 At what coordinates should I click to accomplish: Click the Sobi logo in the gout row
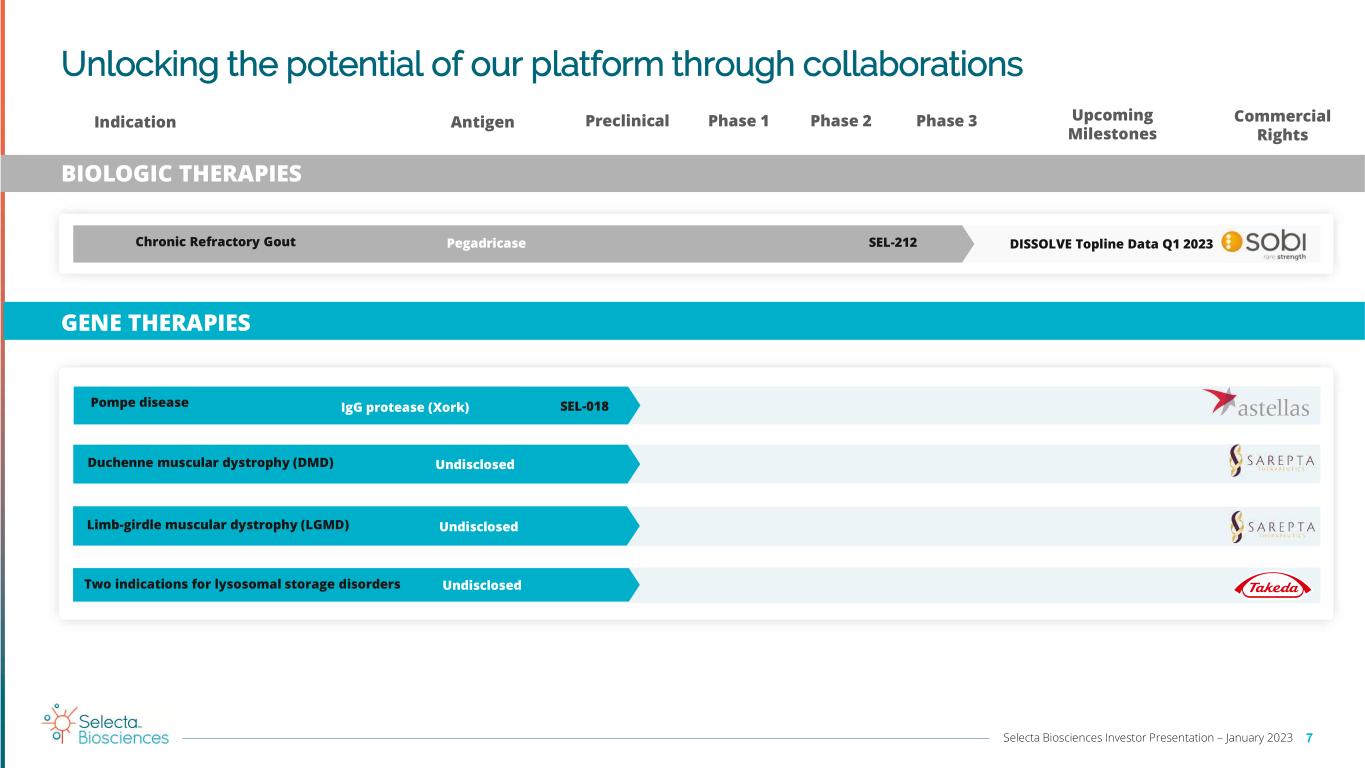(1264, 243)
